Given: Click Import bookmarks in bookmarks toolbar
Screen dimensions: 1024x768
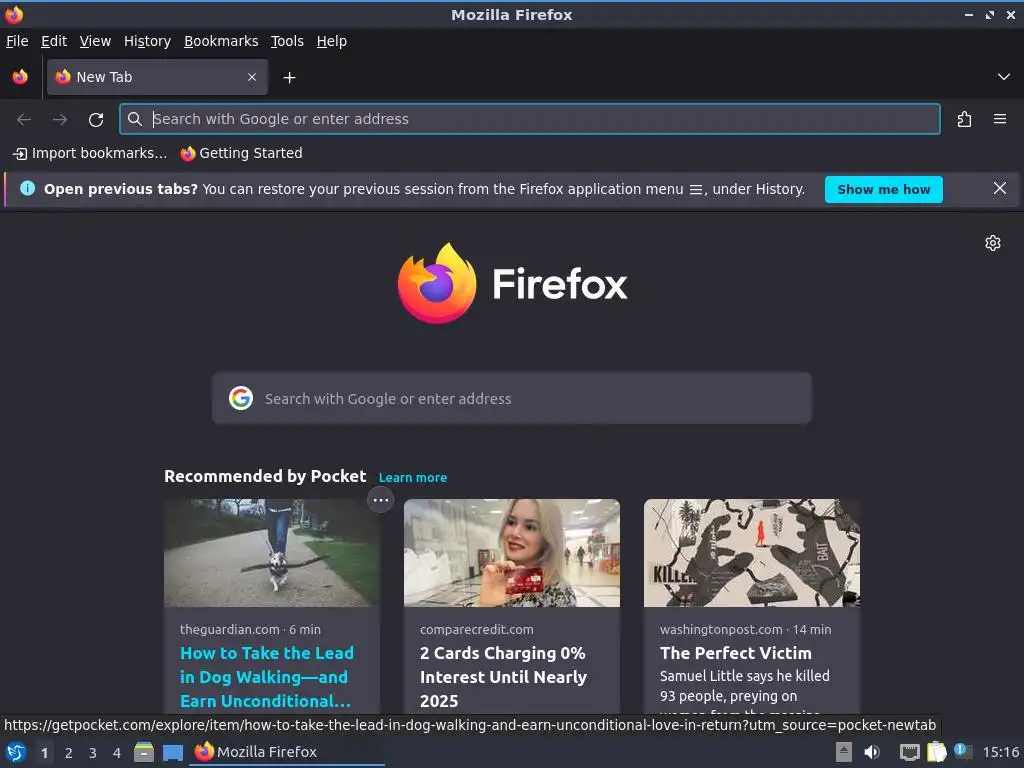Looking at the screenshot, I should pyautogui.click(x=90, y=153).
